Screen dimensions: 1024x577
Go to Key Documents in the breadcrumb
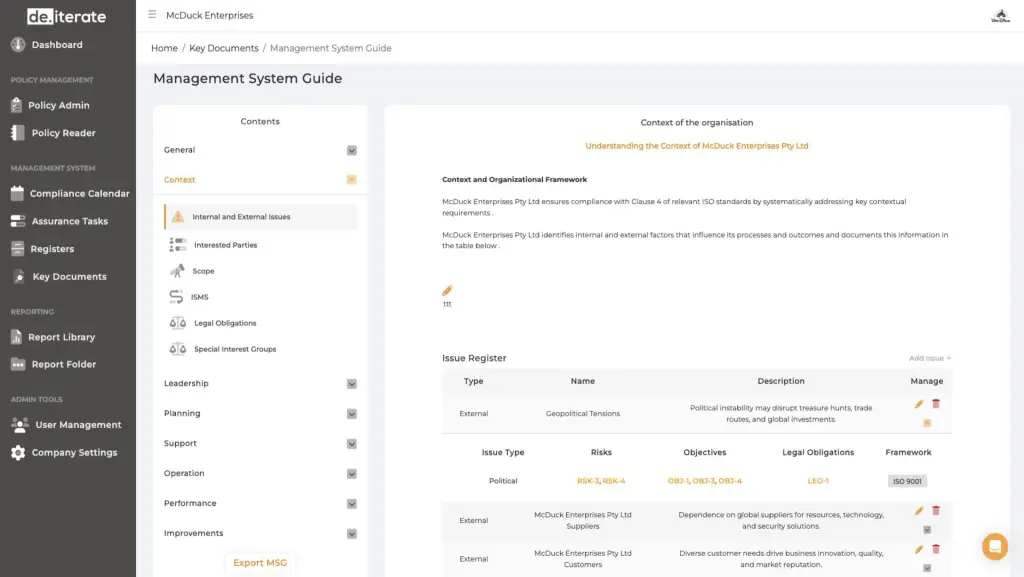[224, 48]
